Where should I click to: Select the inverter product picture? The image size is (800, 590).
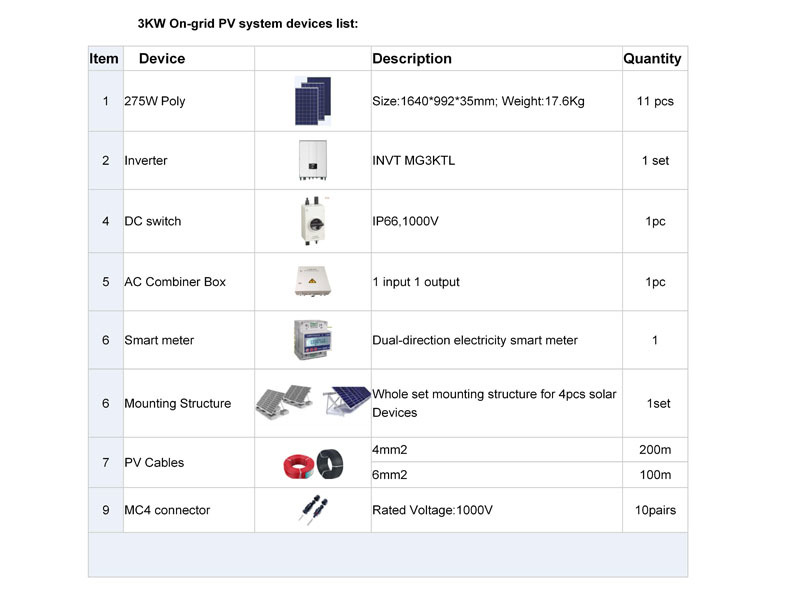[313, 160]
